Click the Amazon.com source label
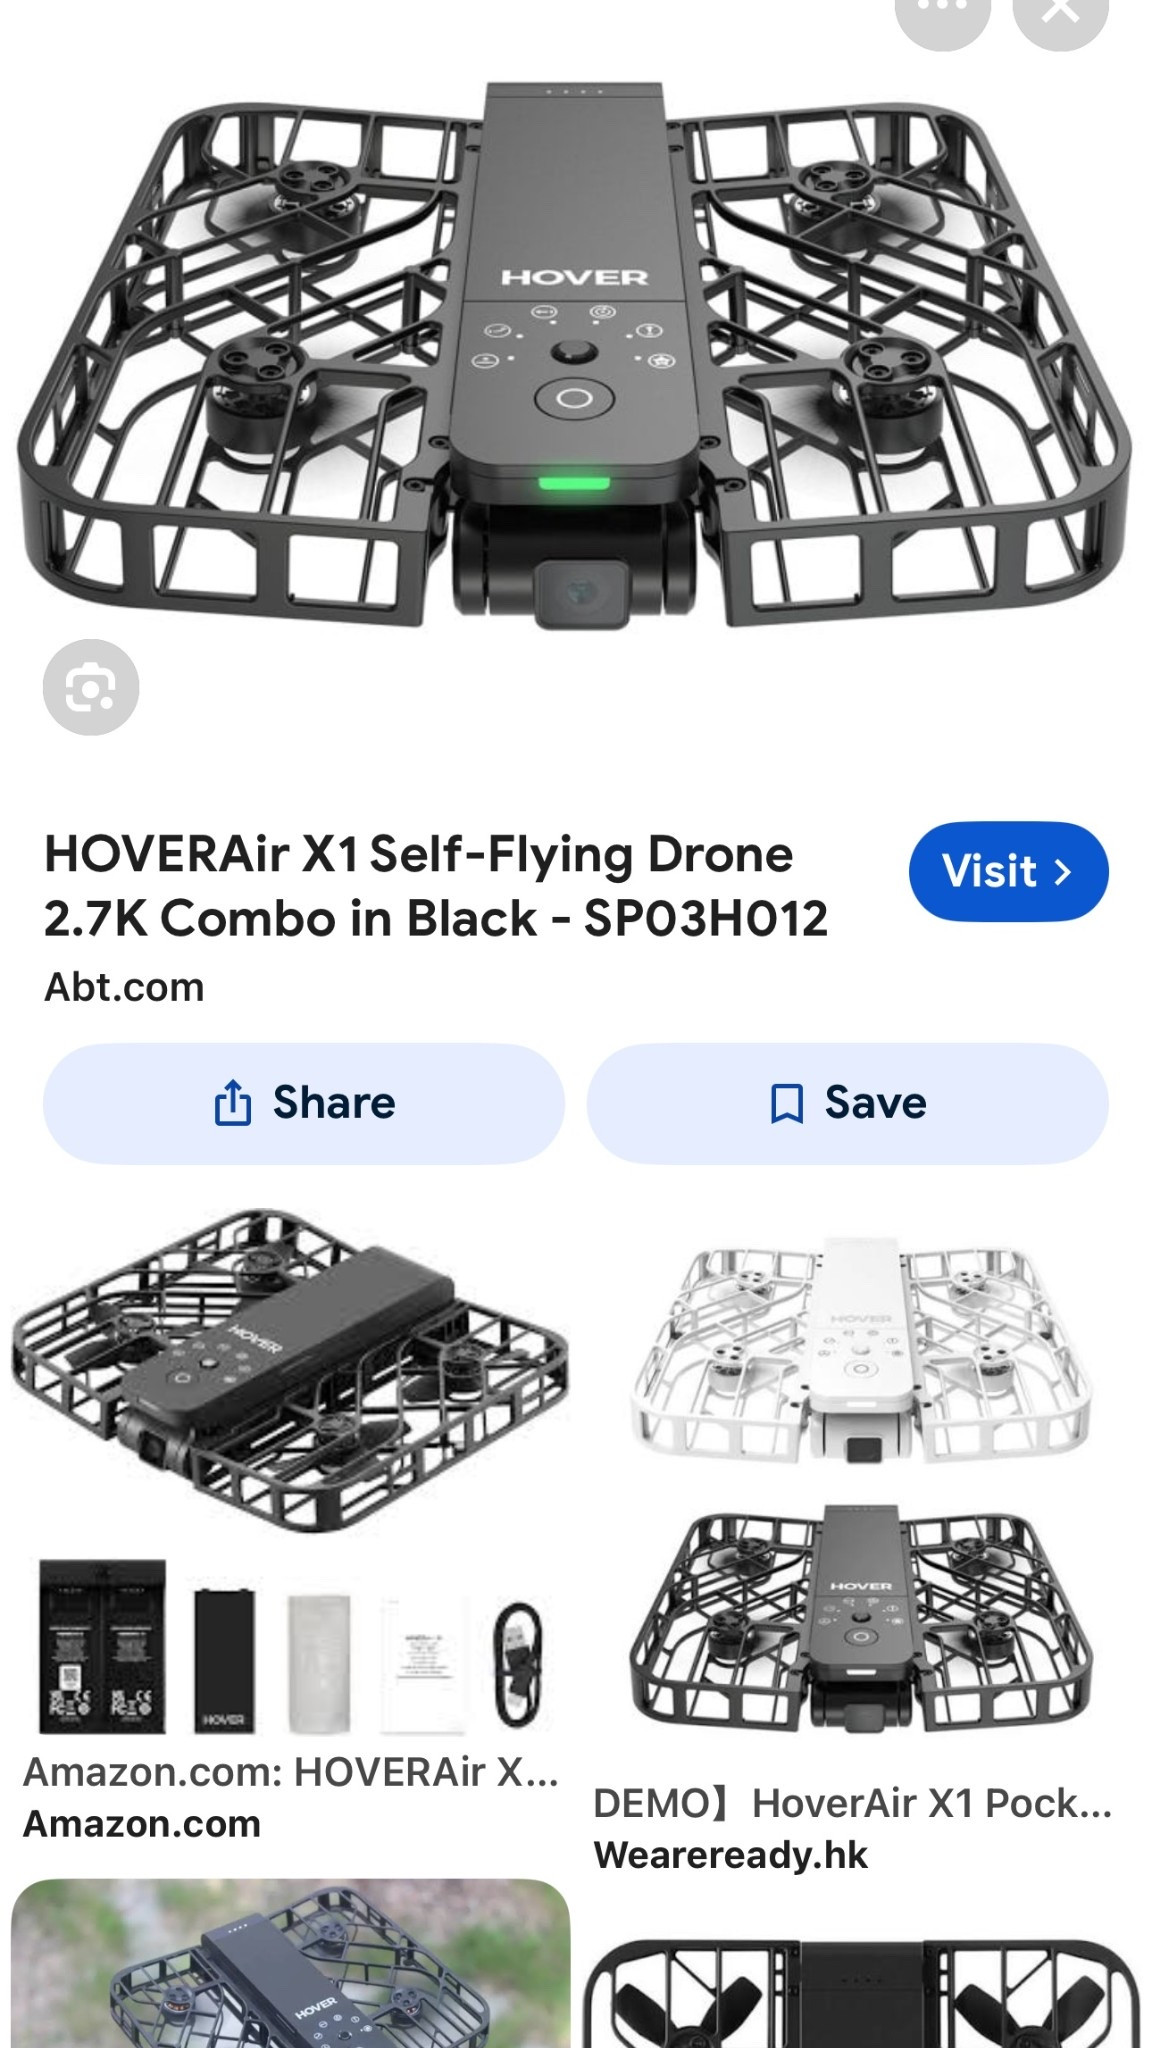The width and height of the screenshot is (1152, 2048). (142, 1824)
